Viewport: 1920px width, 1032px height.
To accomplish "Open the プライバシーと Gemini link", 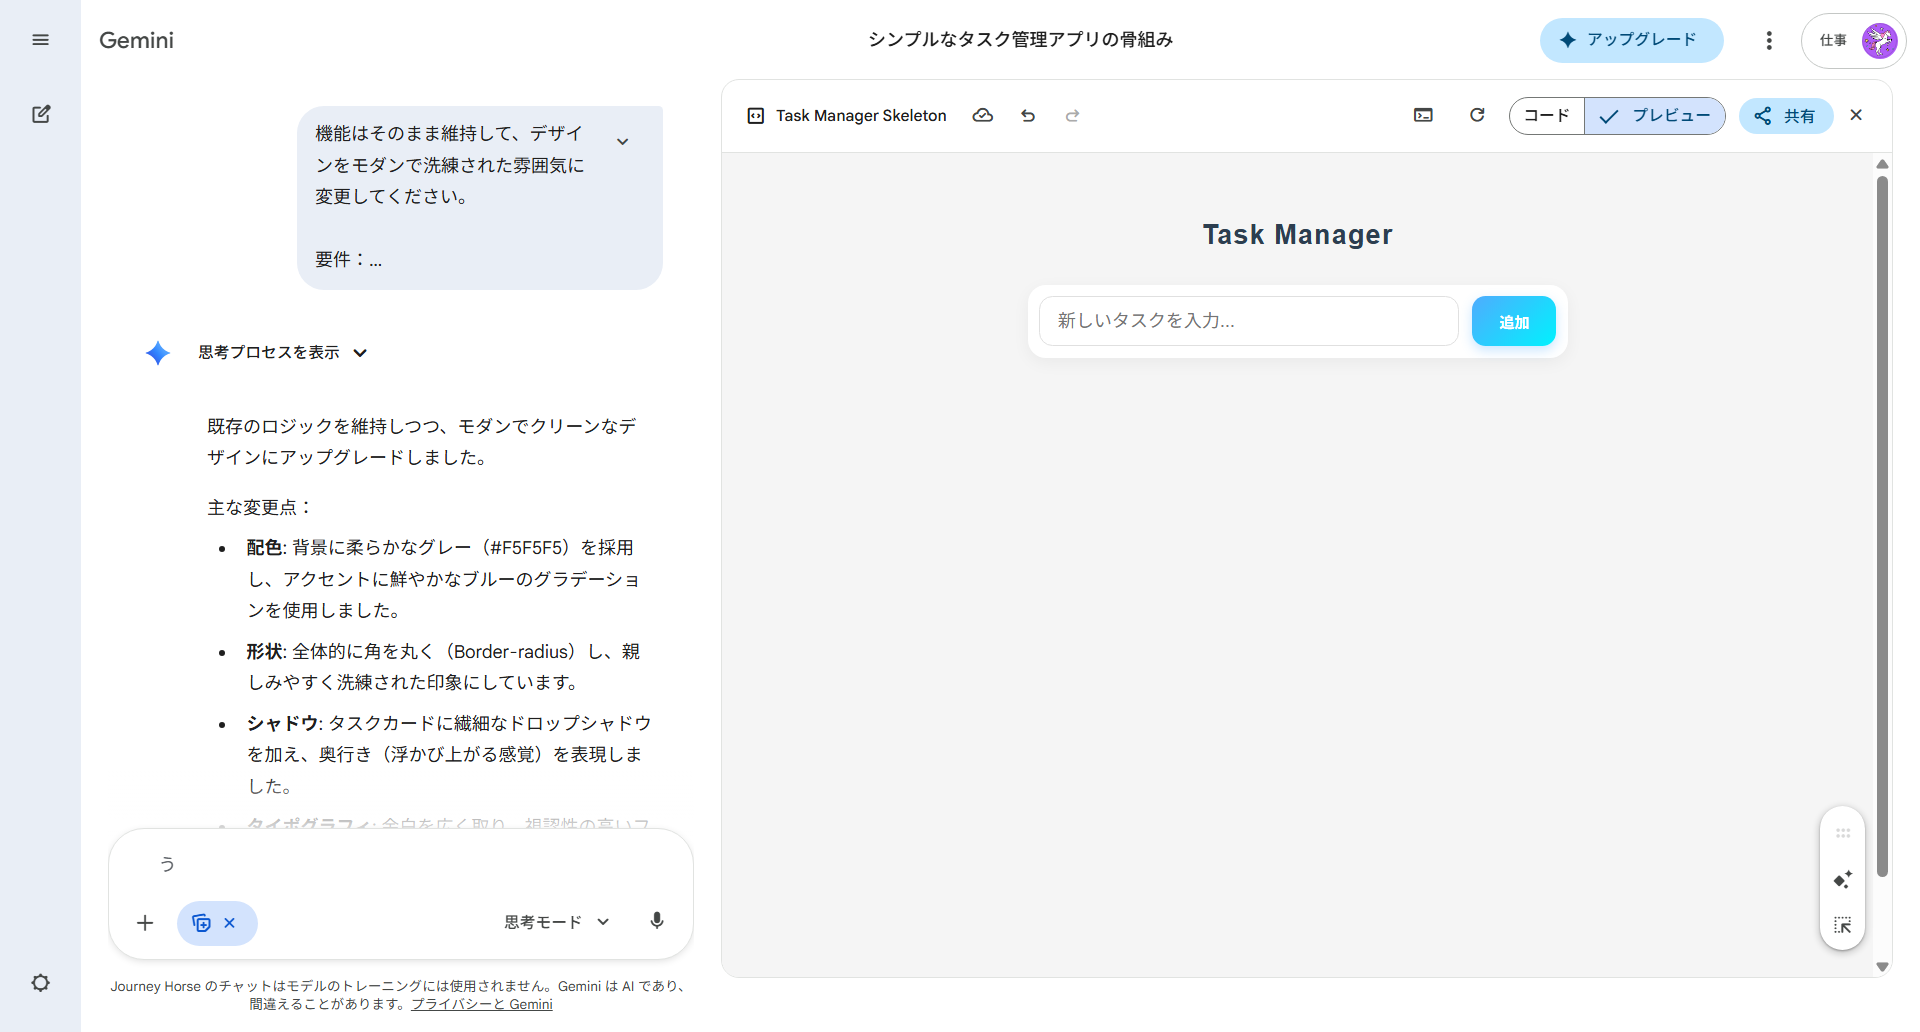I will [483, 1004].
